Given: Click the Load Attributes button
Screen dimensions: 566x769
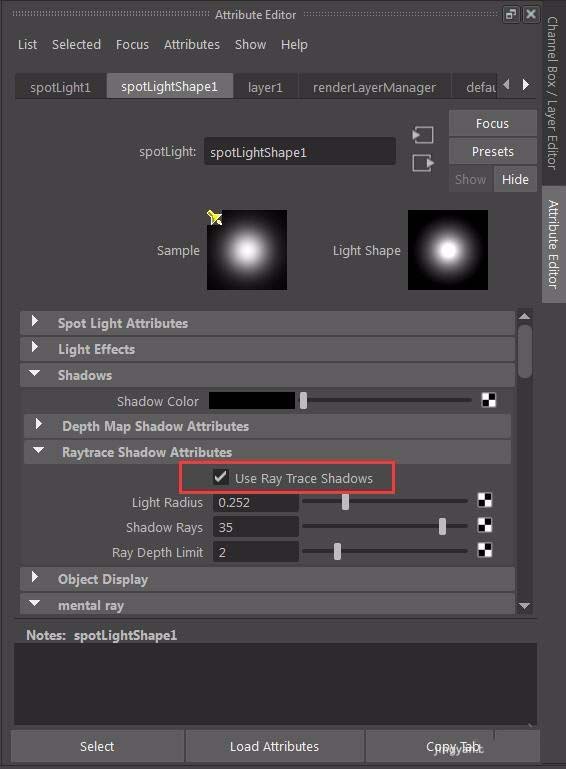Looking at the screenshot, I should tap(275, 746).
